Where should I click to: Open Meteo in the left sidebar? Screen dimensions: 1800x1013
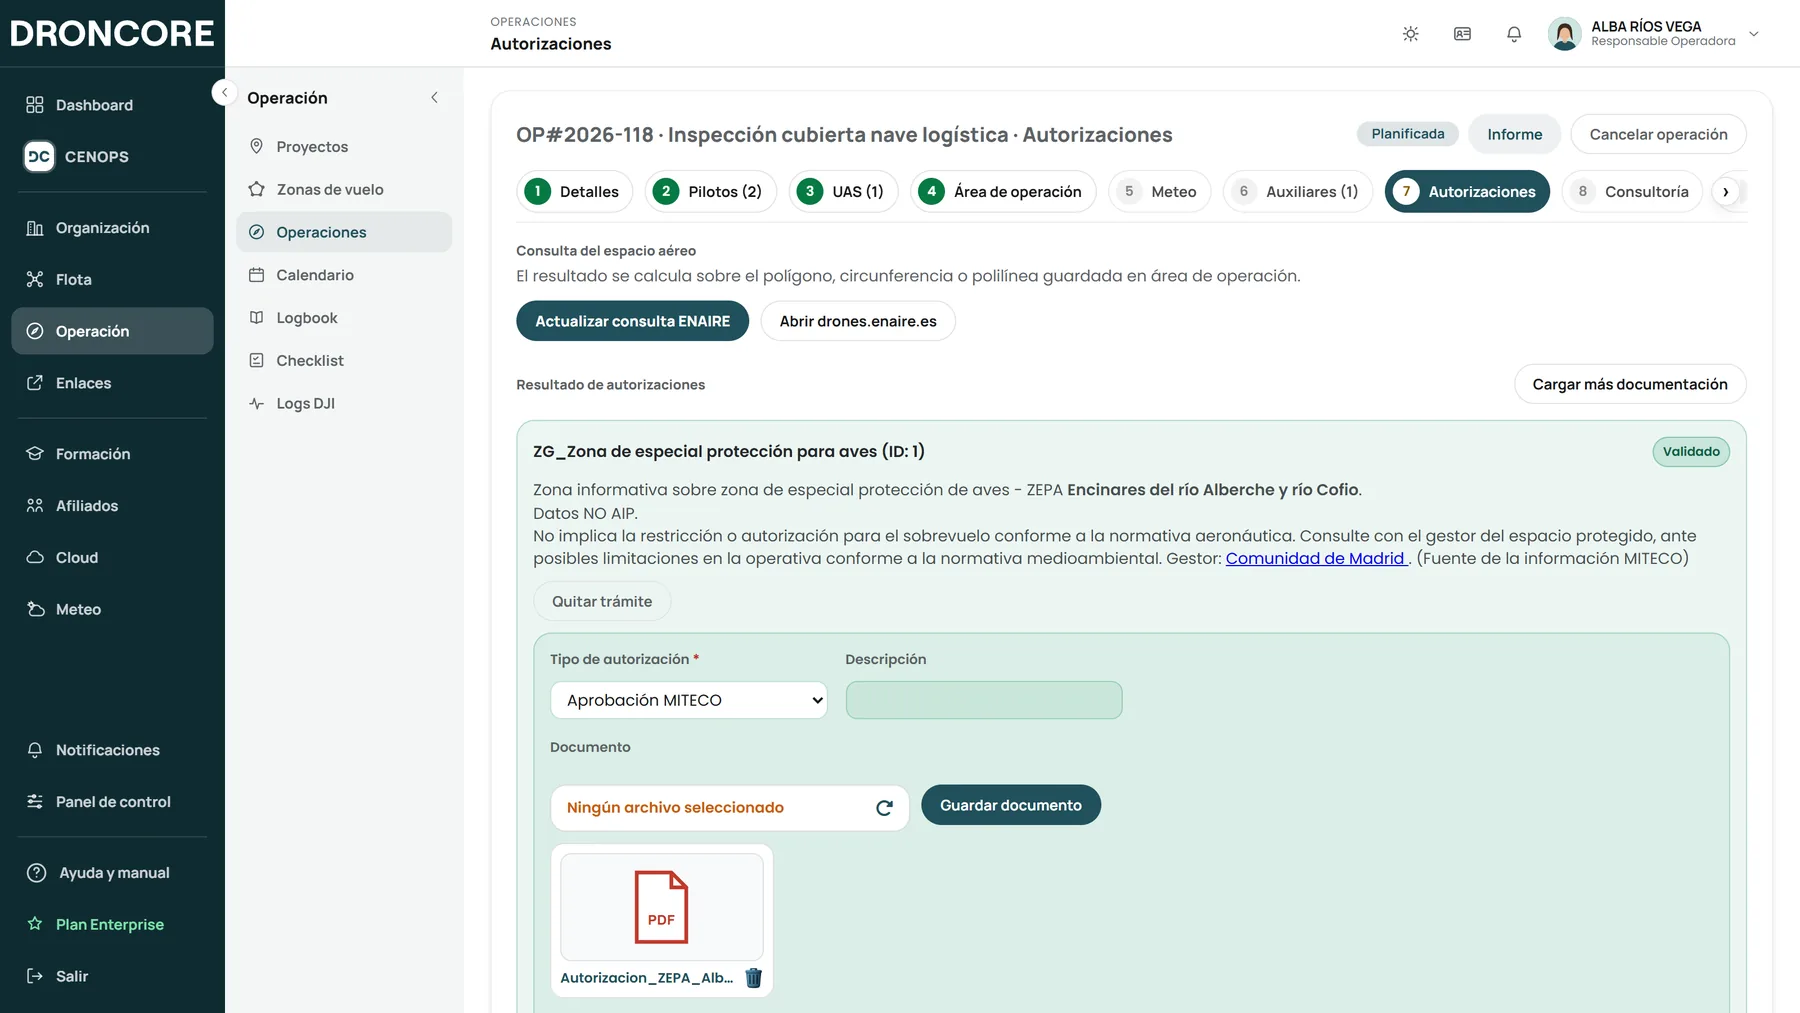(x=112, y=609)
